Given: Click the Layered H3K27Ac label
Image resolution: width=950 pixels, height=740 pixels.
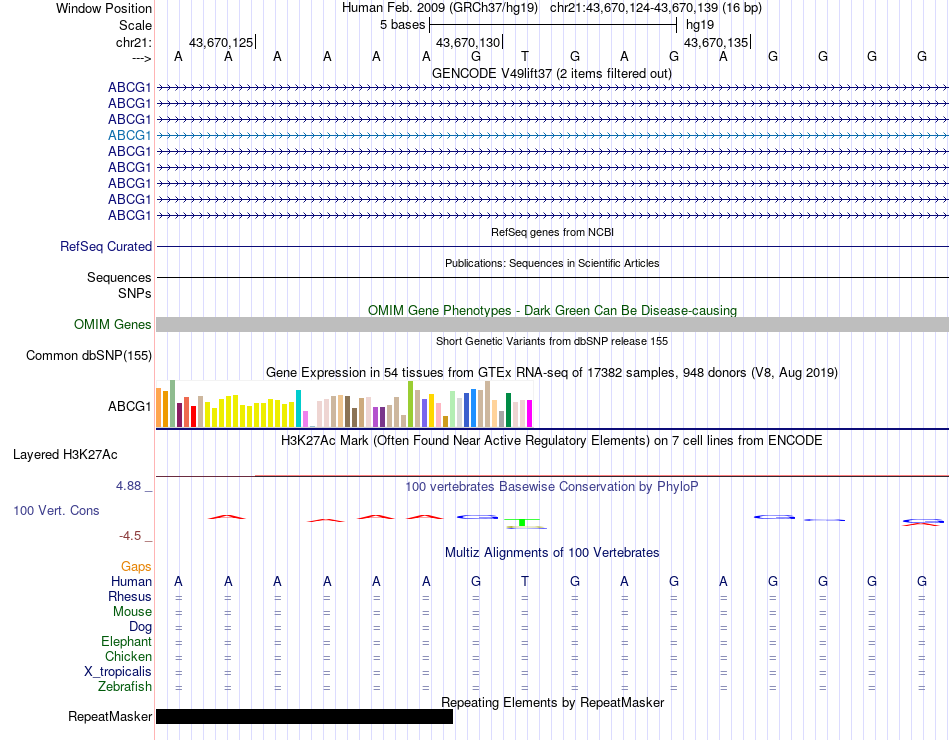Looking at the screenshot, I should [65, 455].
